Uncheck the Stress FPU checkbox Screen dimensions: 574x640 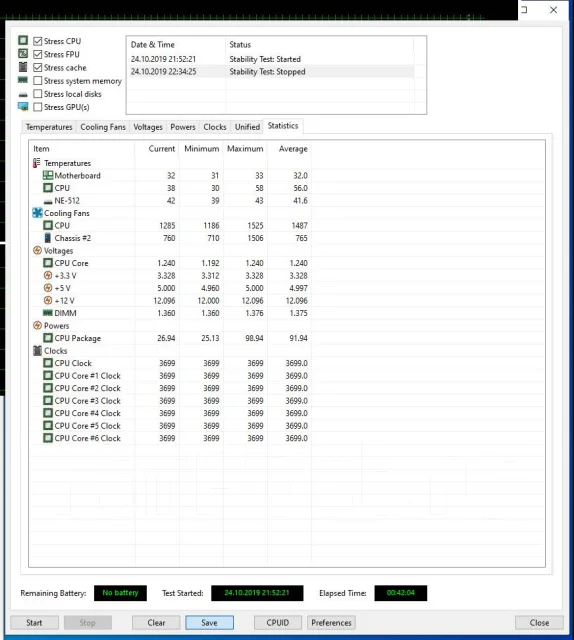tap(38, 54)
